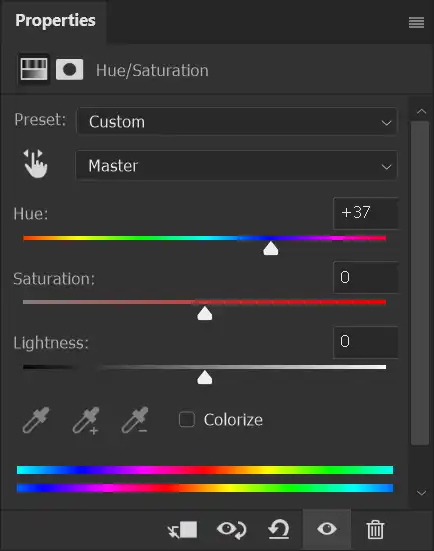Click the Lightness value field
The width and height of the screenshot is (434, 551).
[365, 342]
